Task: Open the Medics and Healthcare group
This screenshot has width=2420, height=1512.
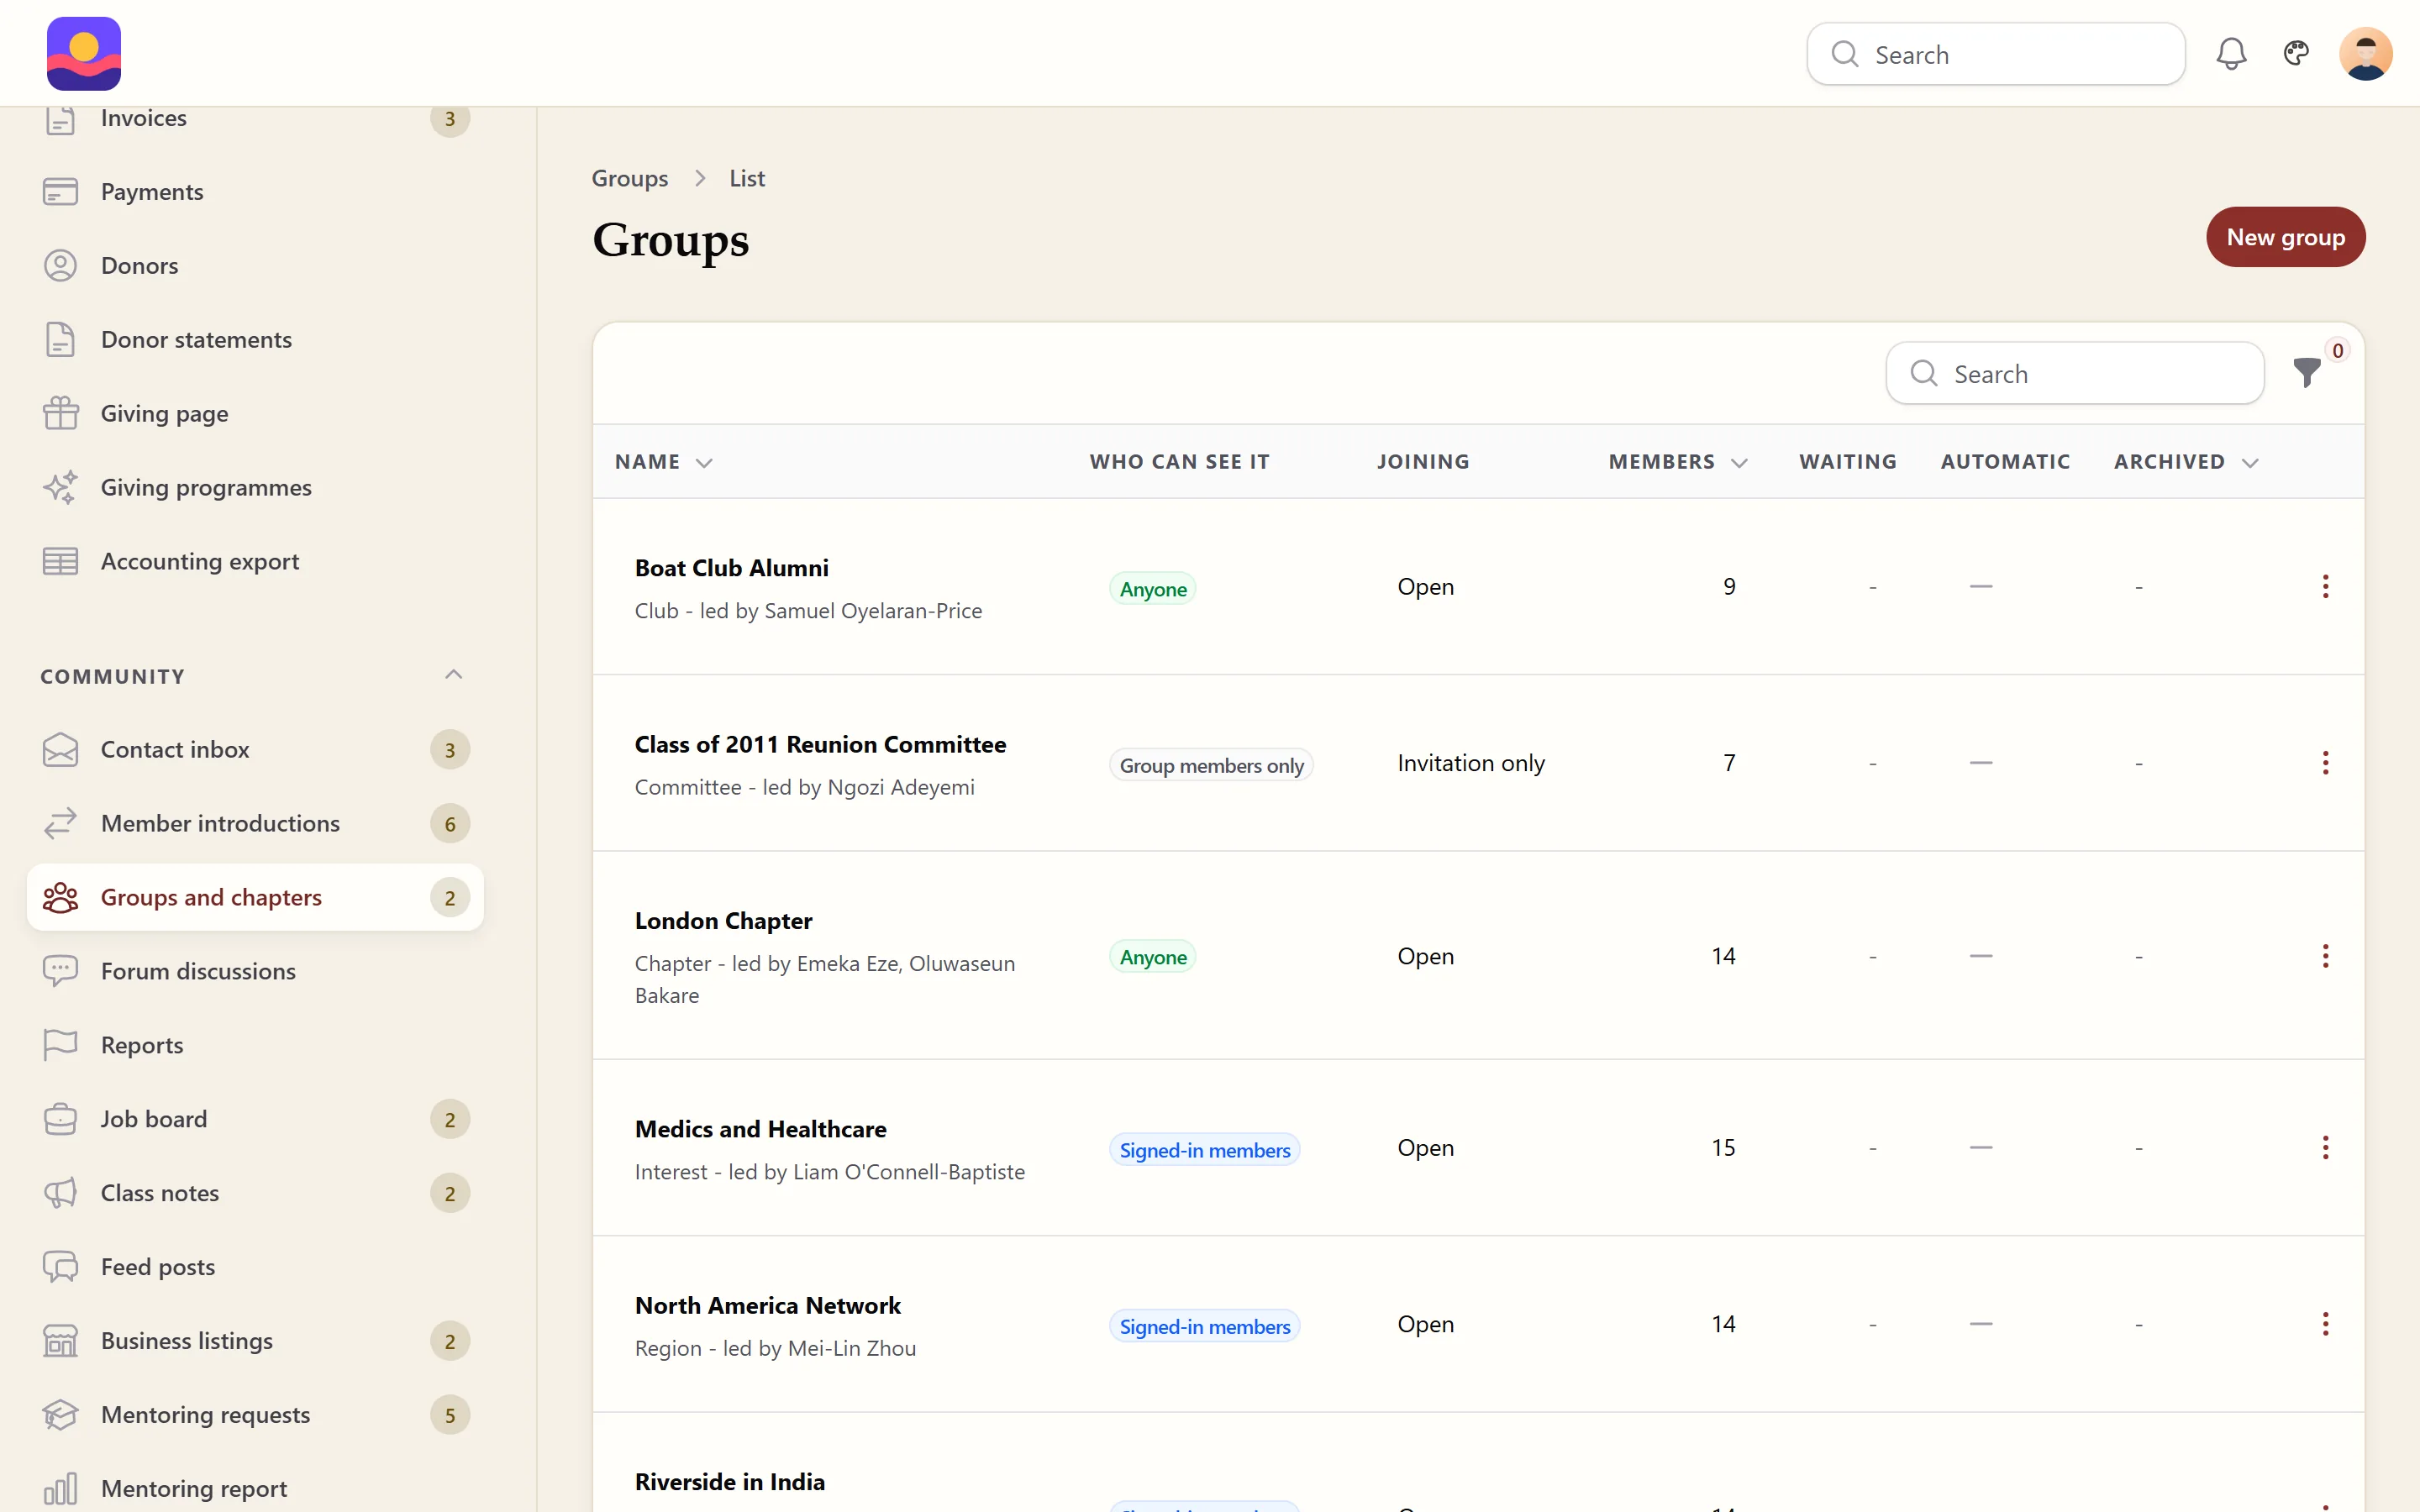Action: pos(760,1129)
